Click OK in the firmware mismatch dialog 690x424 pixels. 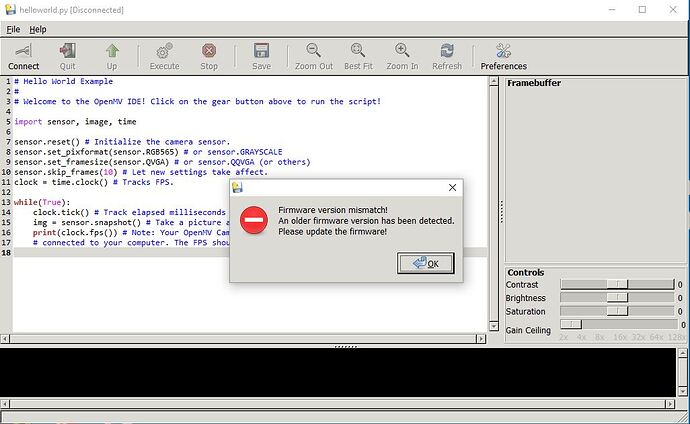point(426,263)
